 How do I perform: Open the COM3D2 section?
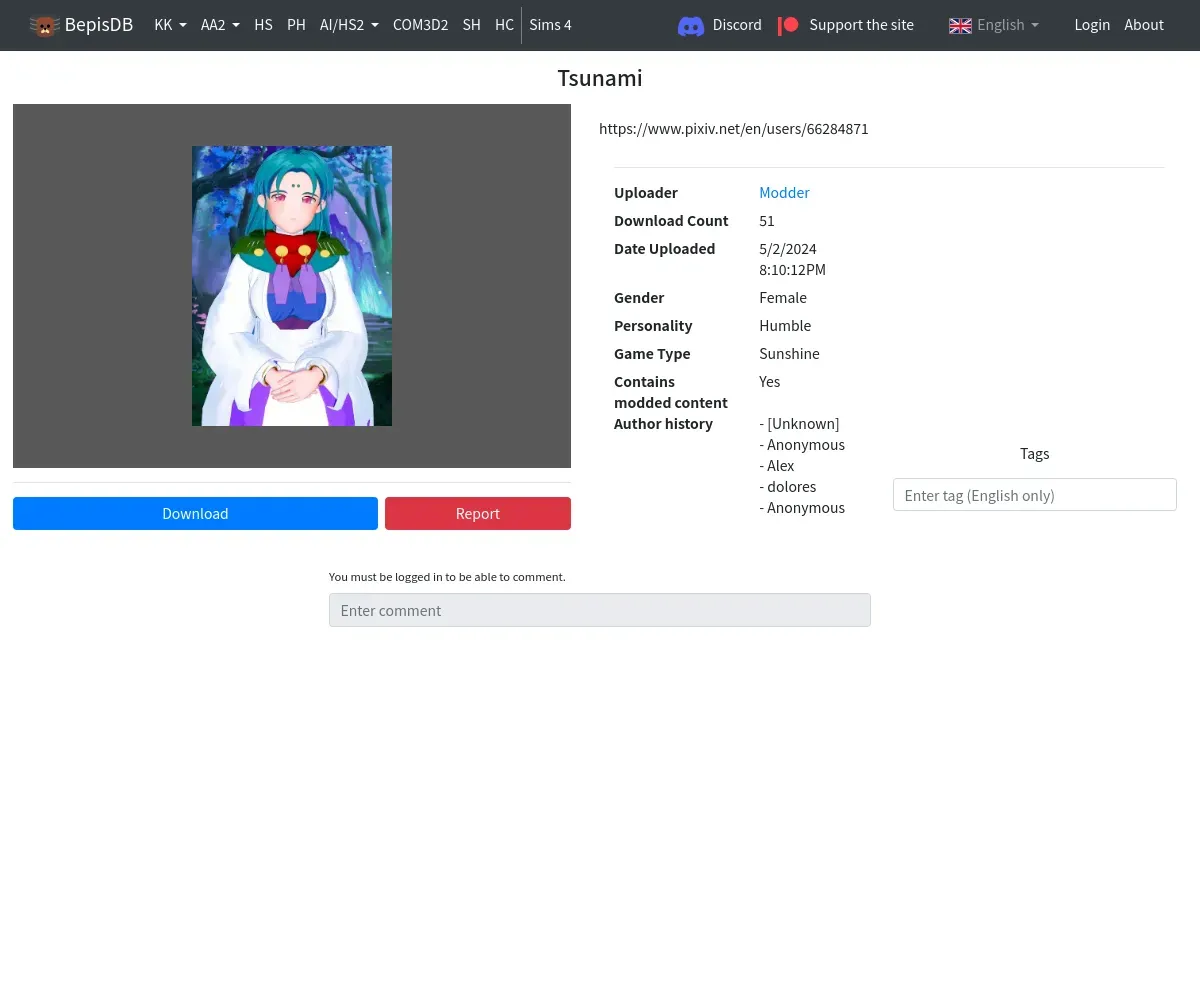(x=420, y=25)
